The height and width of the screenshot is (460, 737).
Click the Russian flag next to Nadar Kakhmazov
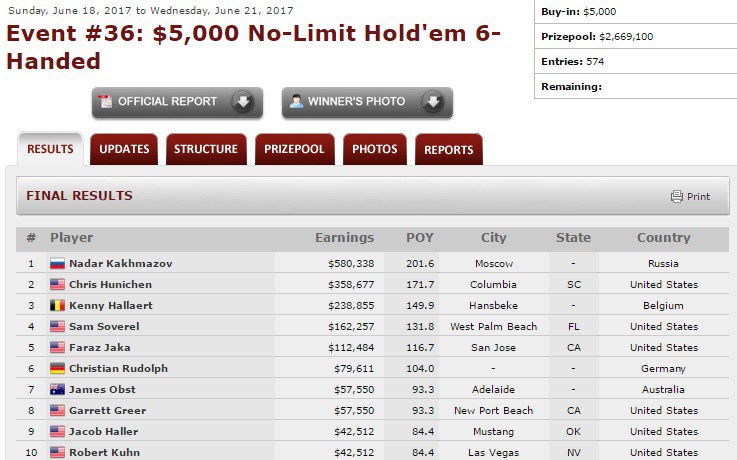tap(57, 264)
